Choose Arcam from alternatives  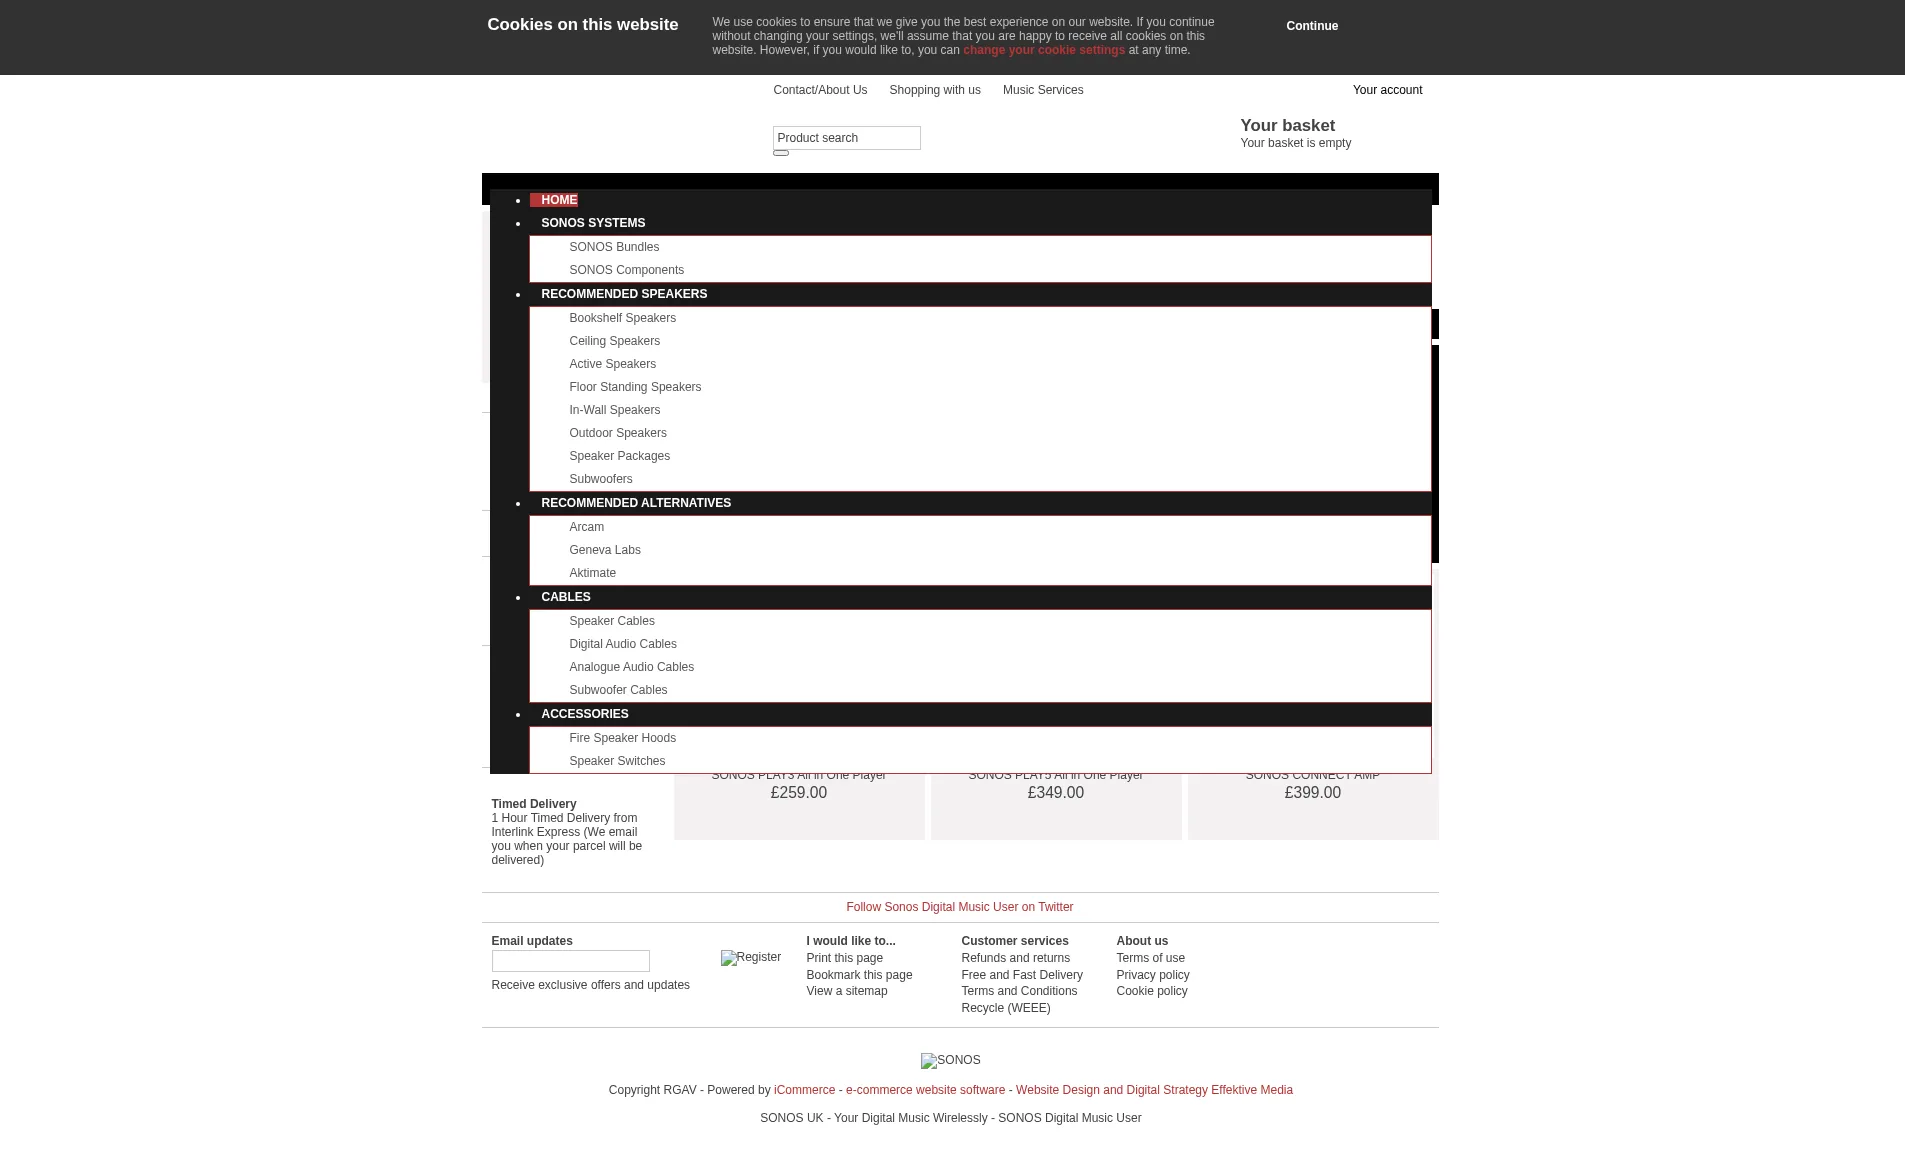[586, 527]
